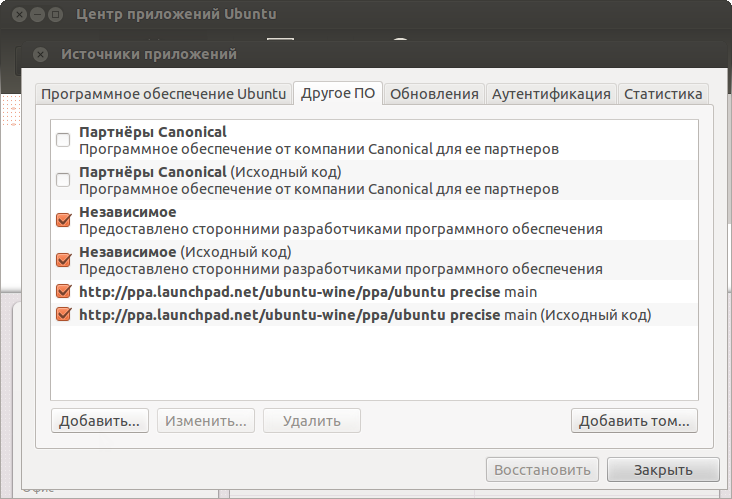Open the Аутентификация tab
The height and width of the screenshot is (499, 732).
(551, 94)
